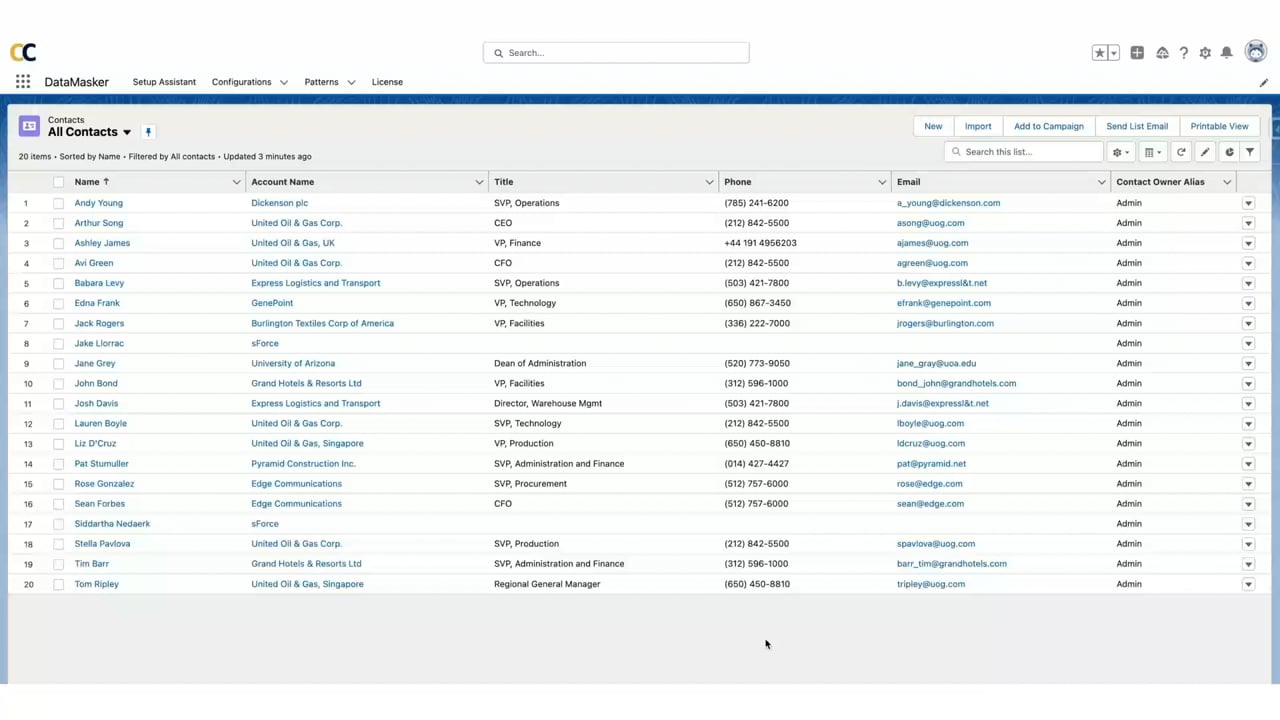This screenshot has height=720, width=1280.
Task: Open Email column actions chevron
Action: coord(1101,182)
